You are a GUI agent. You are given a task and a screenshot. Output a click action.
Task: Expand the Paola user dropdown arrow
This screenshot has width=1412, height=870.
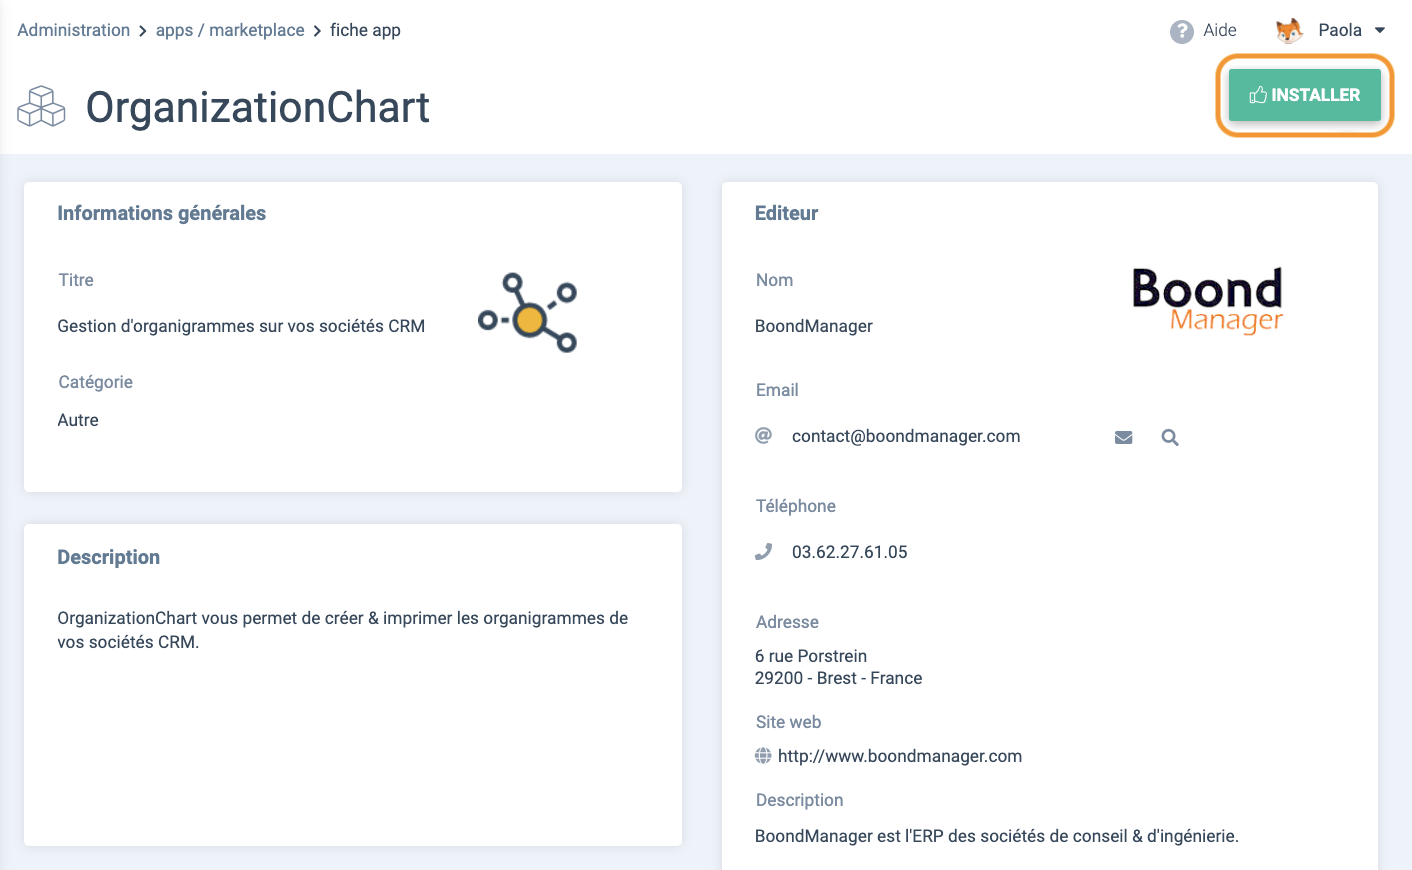point(1380,31)
